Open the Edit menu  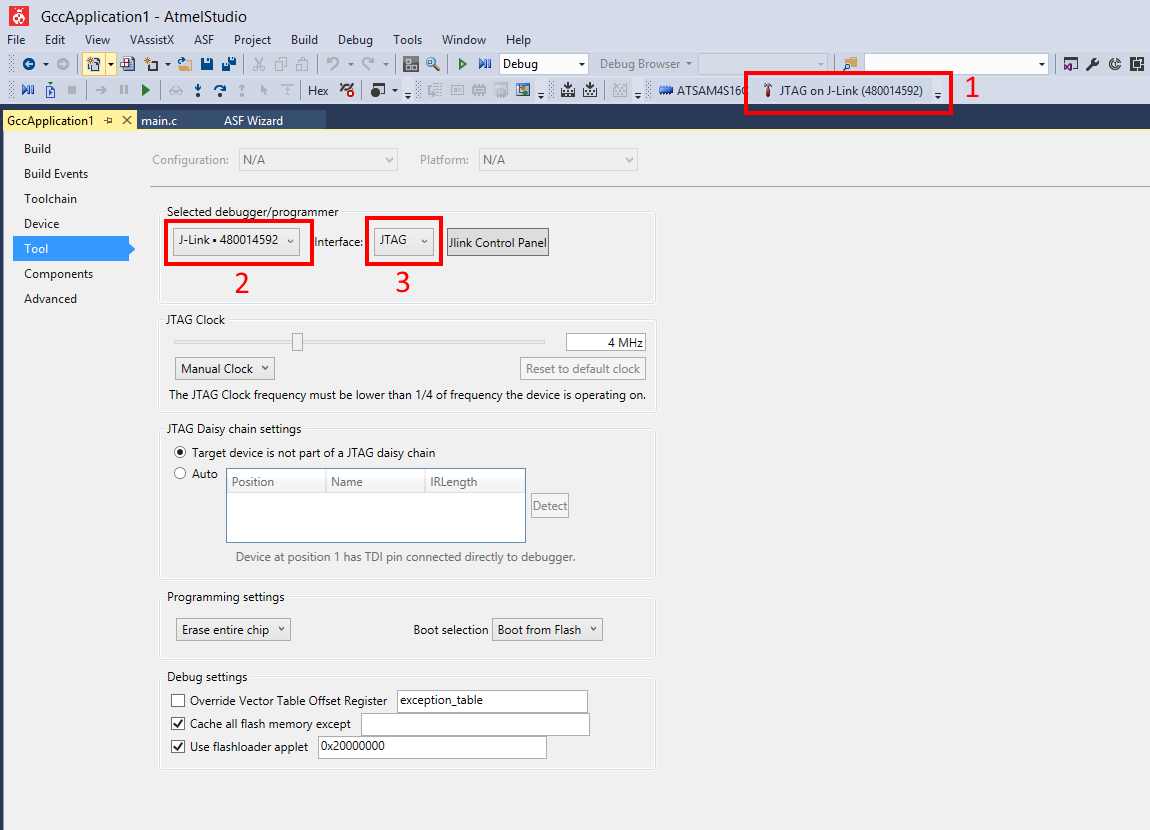[x=55, y=40]
